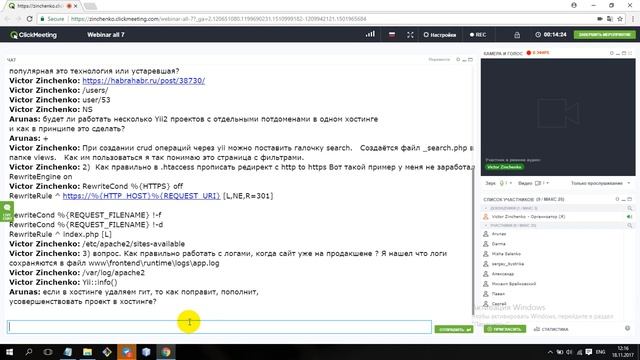The height and width of the screenshot is (360, 640).
Task: Select attendee Darma in the list
Action: pyautogui.click(x=498, y=244)
